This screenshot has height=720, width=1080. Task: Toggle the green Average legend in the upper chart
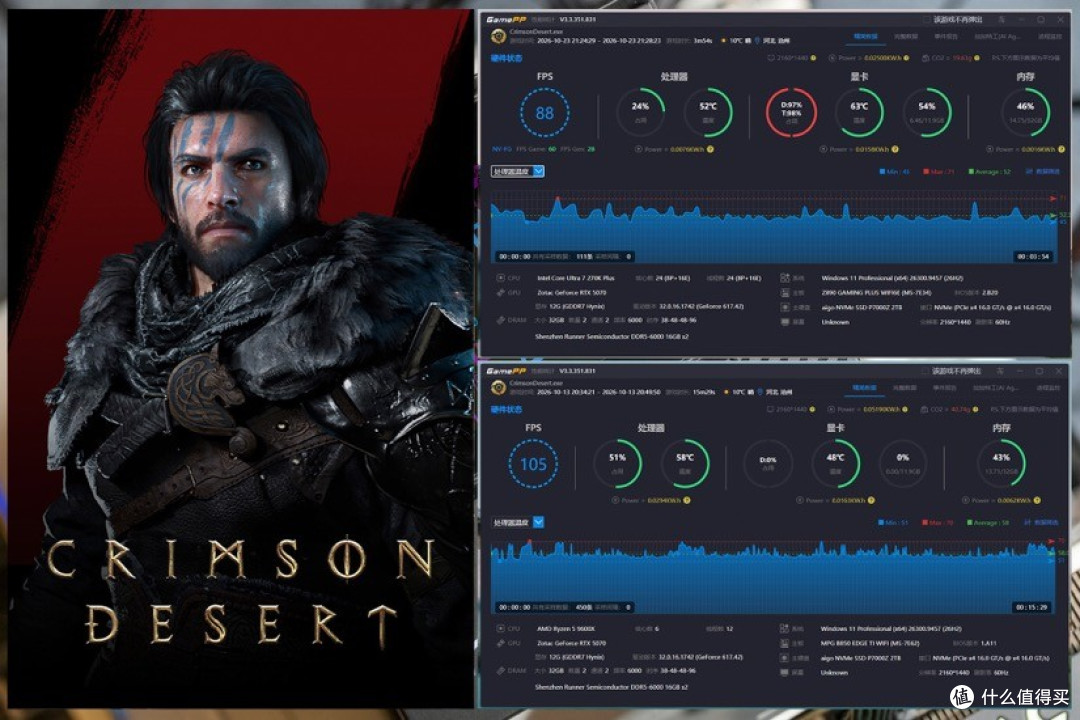point(989,172)
